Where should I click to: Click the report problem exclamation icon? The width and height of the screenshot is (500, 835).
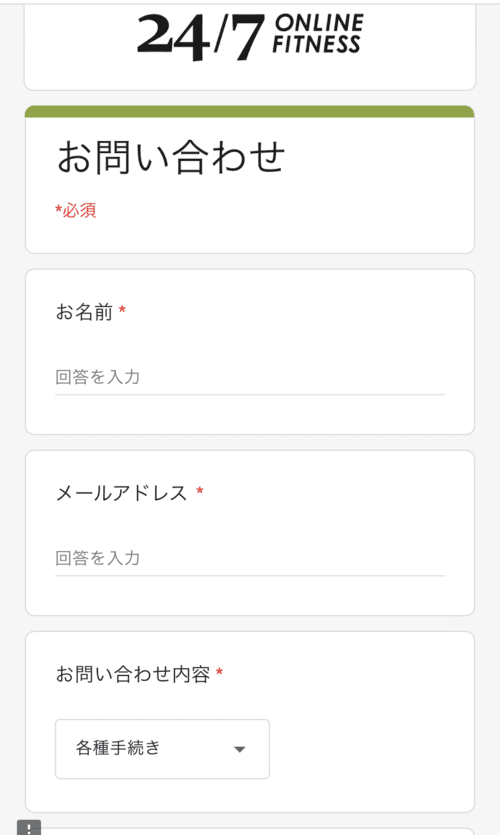tap(29, 828)
